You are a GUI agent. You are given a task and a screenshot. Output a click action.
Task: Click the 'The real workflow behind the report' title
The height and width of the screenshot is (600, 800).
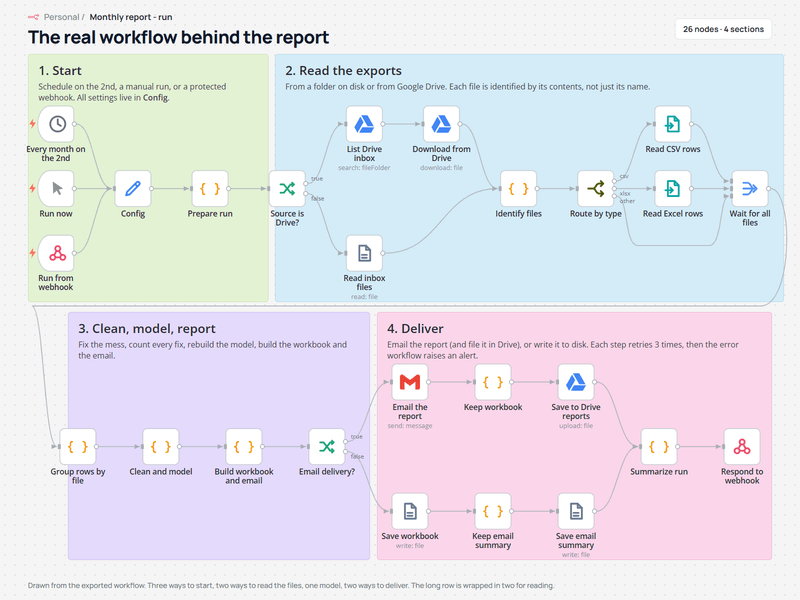[179, 37]
